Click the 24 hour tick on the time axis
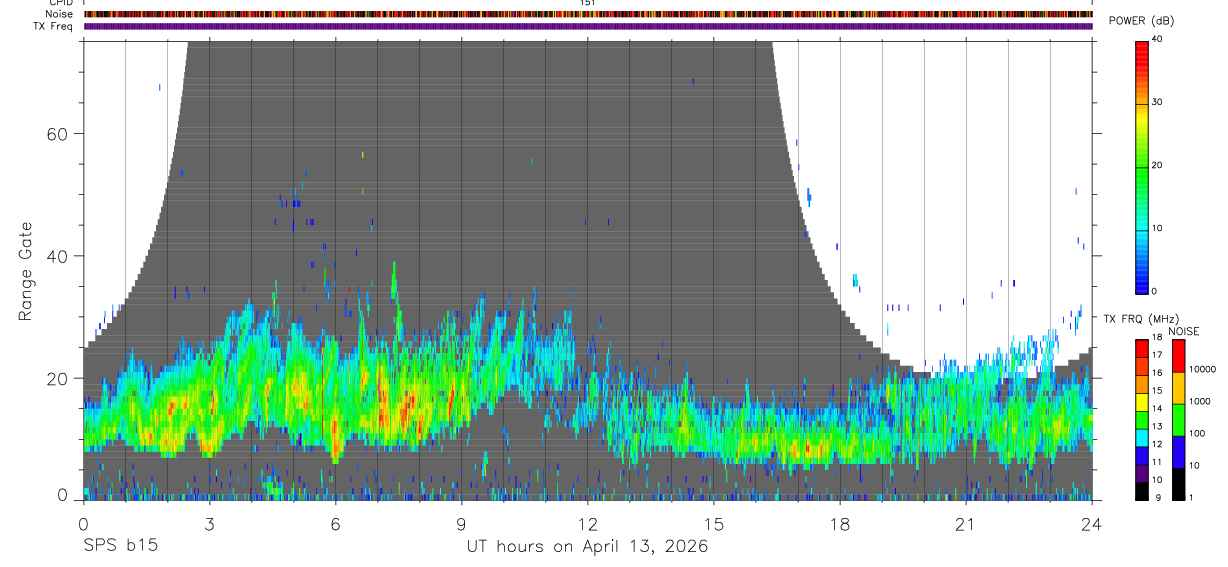This screenshot has width=1228, height=567. point(1091,524)
